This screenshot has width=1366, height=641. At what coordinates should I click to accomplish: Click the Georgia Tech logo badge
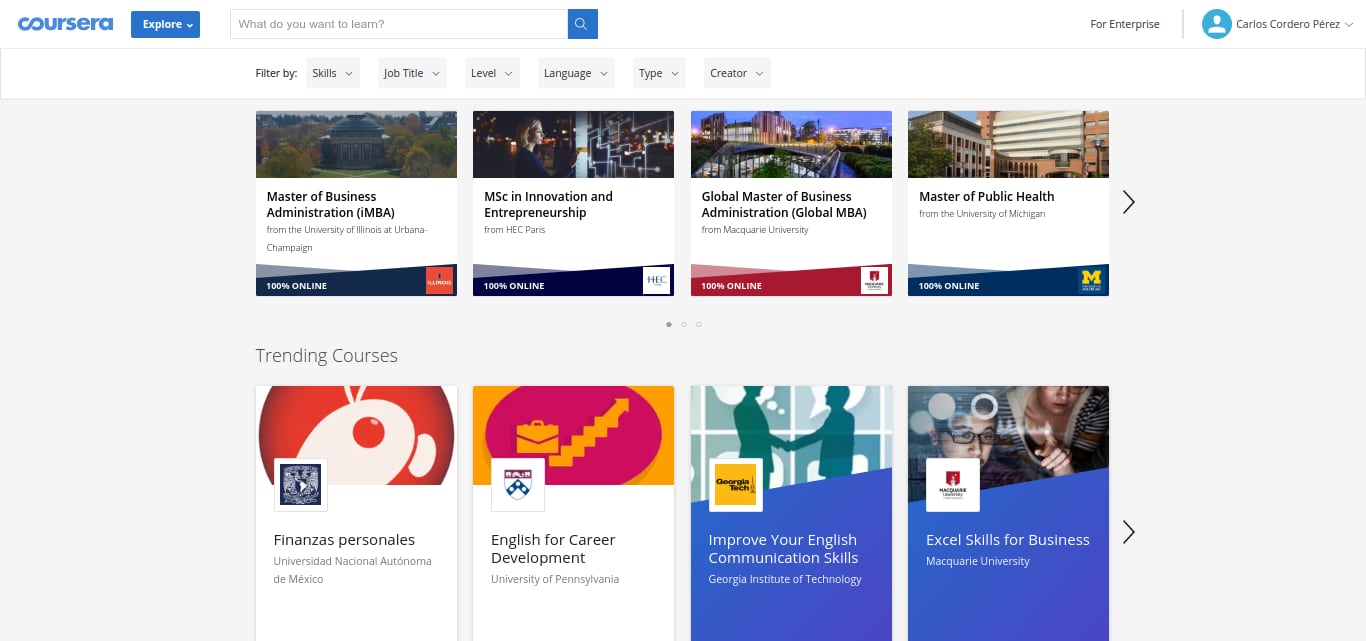[x=736, y=485]
